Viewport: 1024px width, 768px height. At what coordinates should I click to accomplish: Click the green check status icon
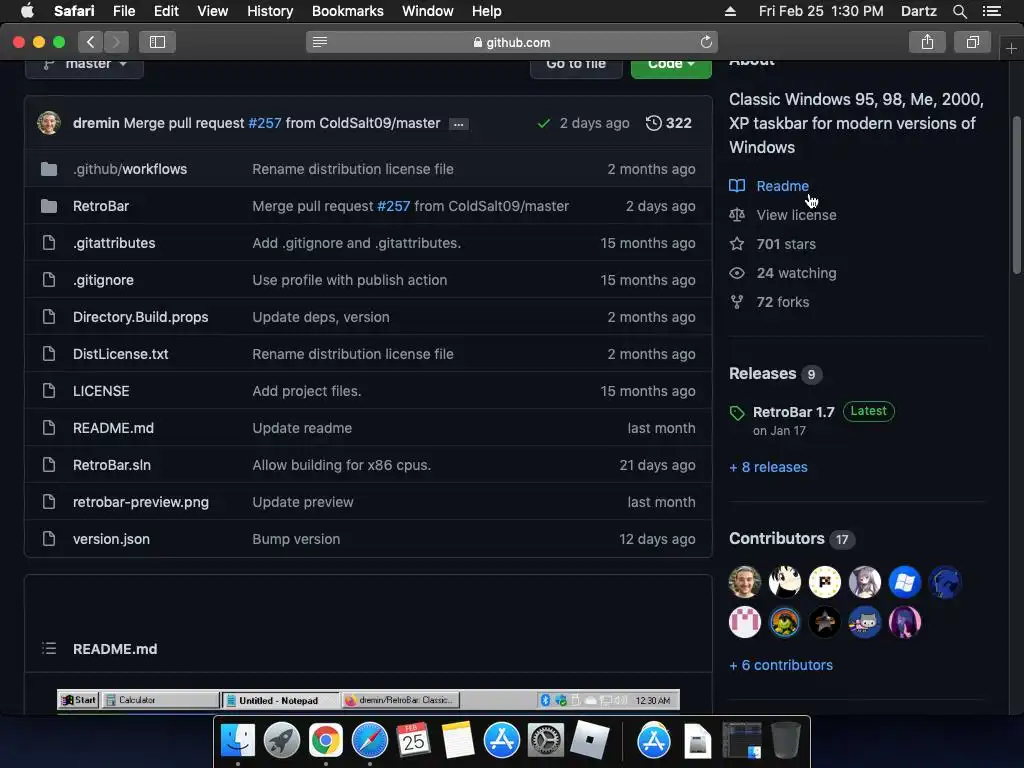[543, 123]
